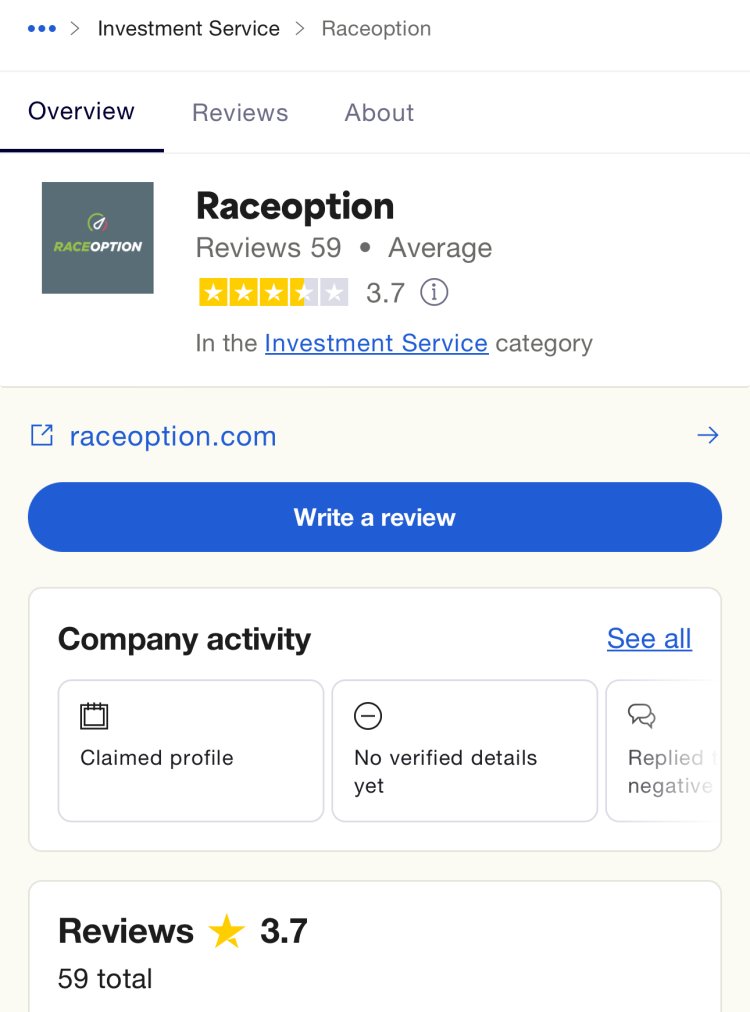Switch to the About tab
The height and width of the screenshot is (1012, 750).
(379, 112)
